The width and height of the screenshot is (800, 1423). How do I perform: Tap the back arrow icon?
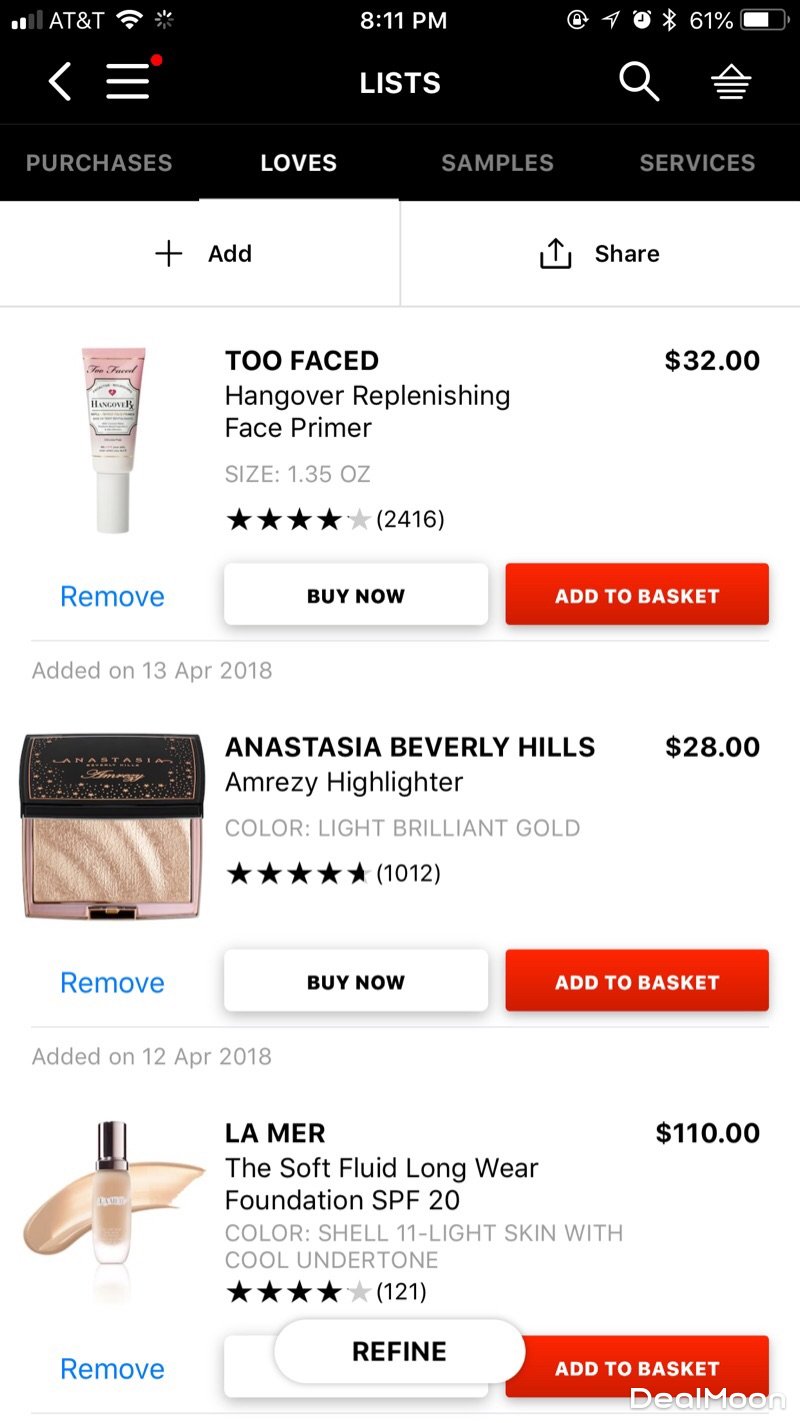click(60, 82)
